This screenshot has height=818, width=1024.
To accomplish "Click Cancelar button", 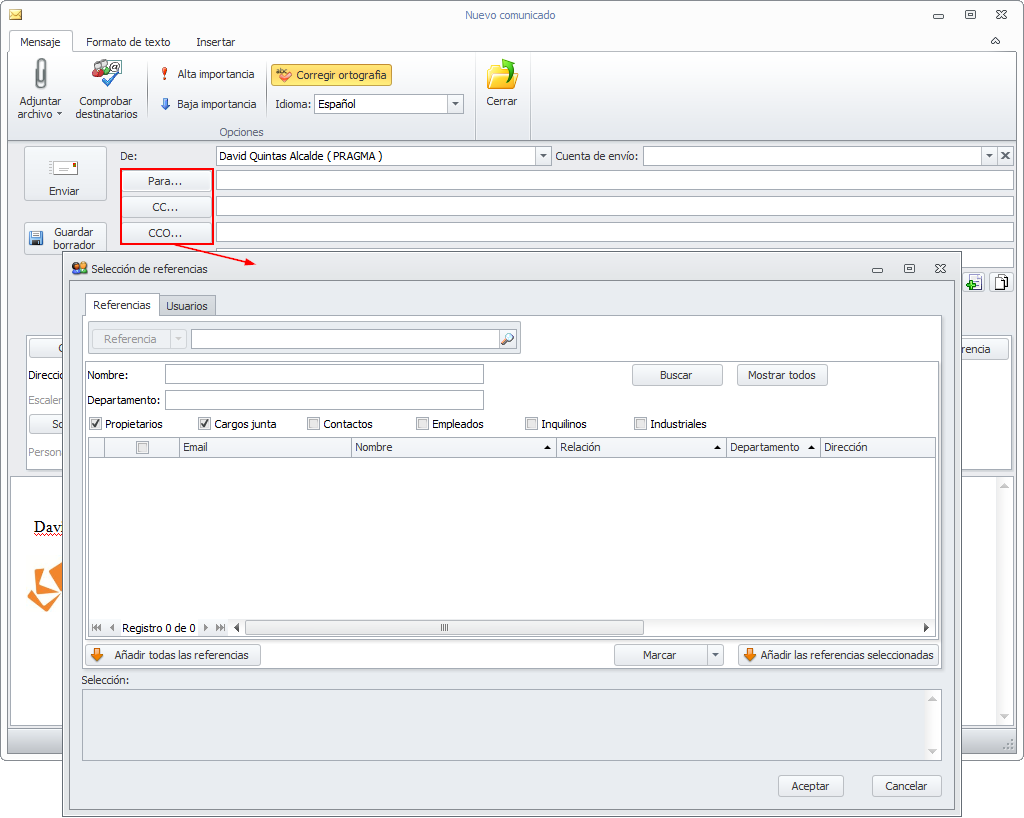I will pyautogui.click(x=906, y=786).
